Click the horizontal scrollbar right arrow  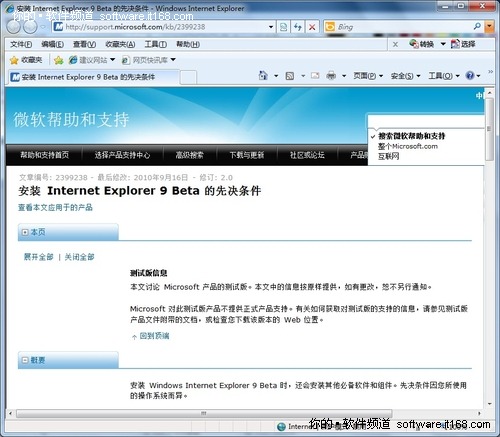tap(479, 413)
